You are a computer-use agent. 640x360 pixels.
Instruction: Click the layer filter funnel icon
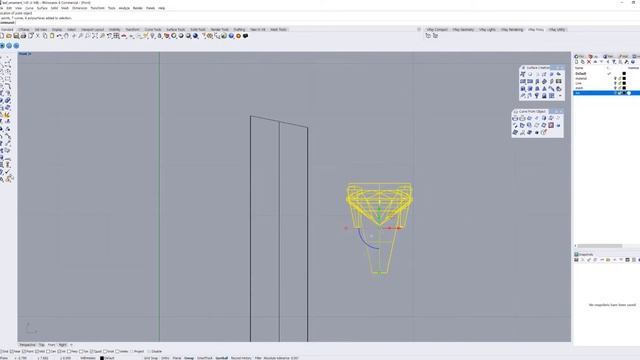[614, 62]
